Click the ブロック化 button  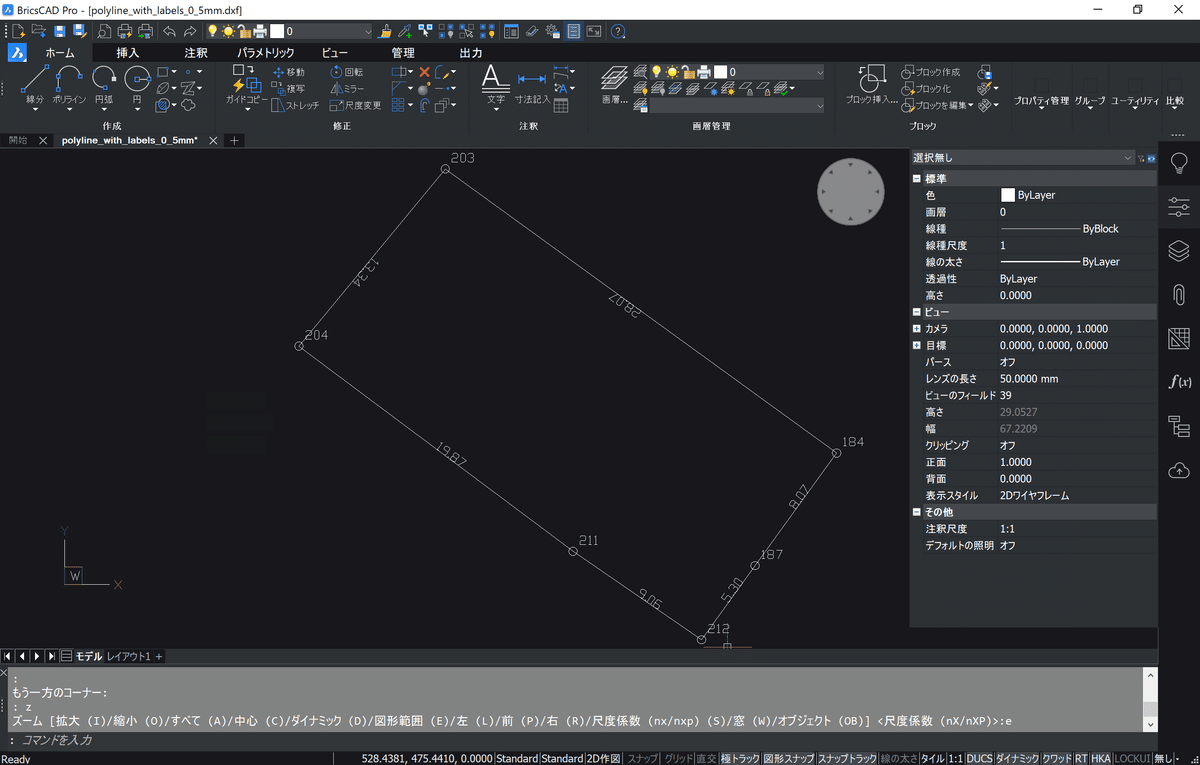click(x=926, y=88)
